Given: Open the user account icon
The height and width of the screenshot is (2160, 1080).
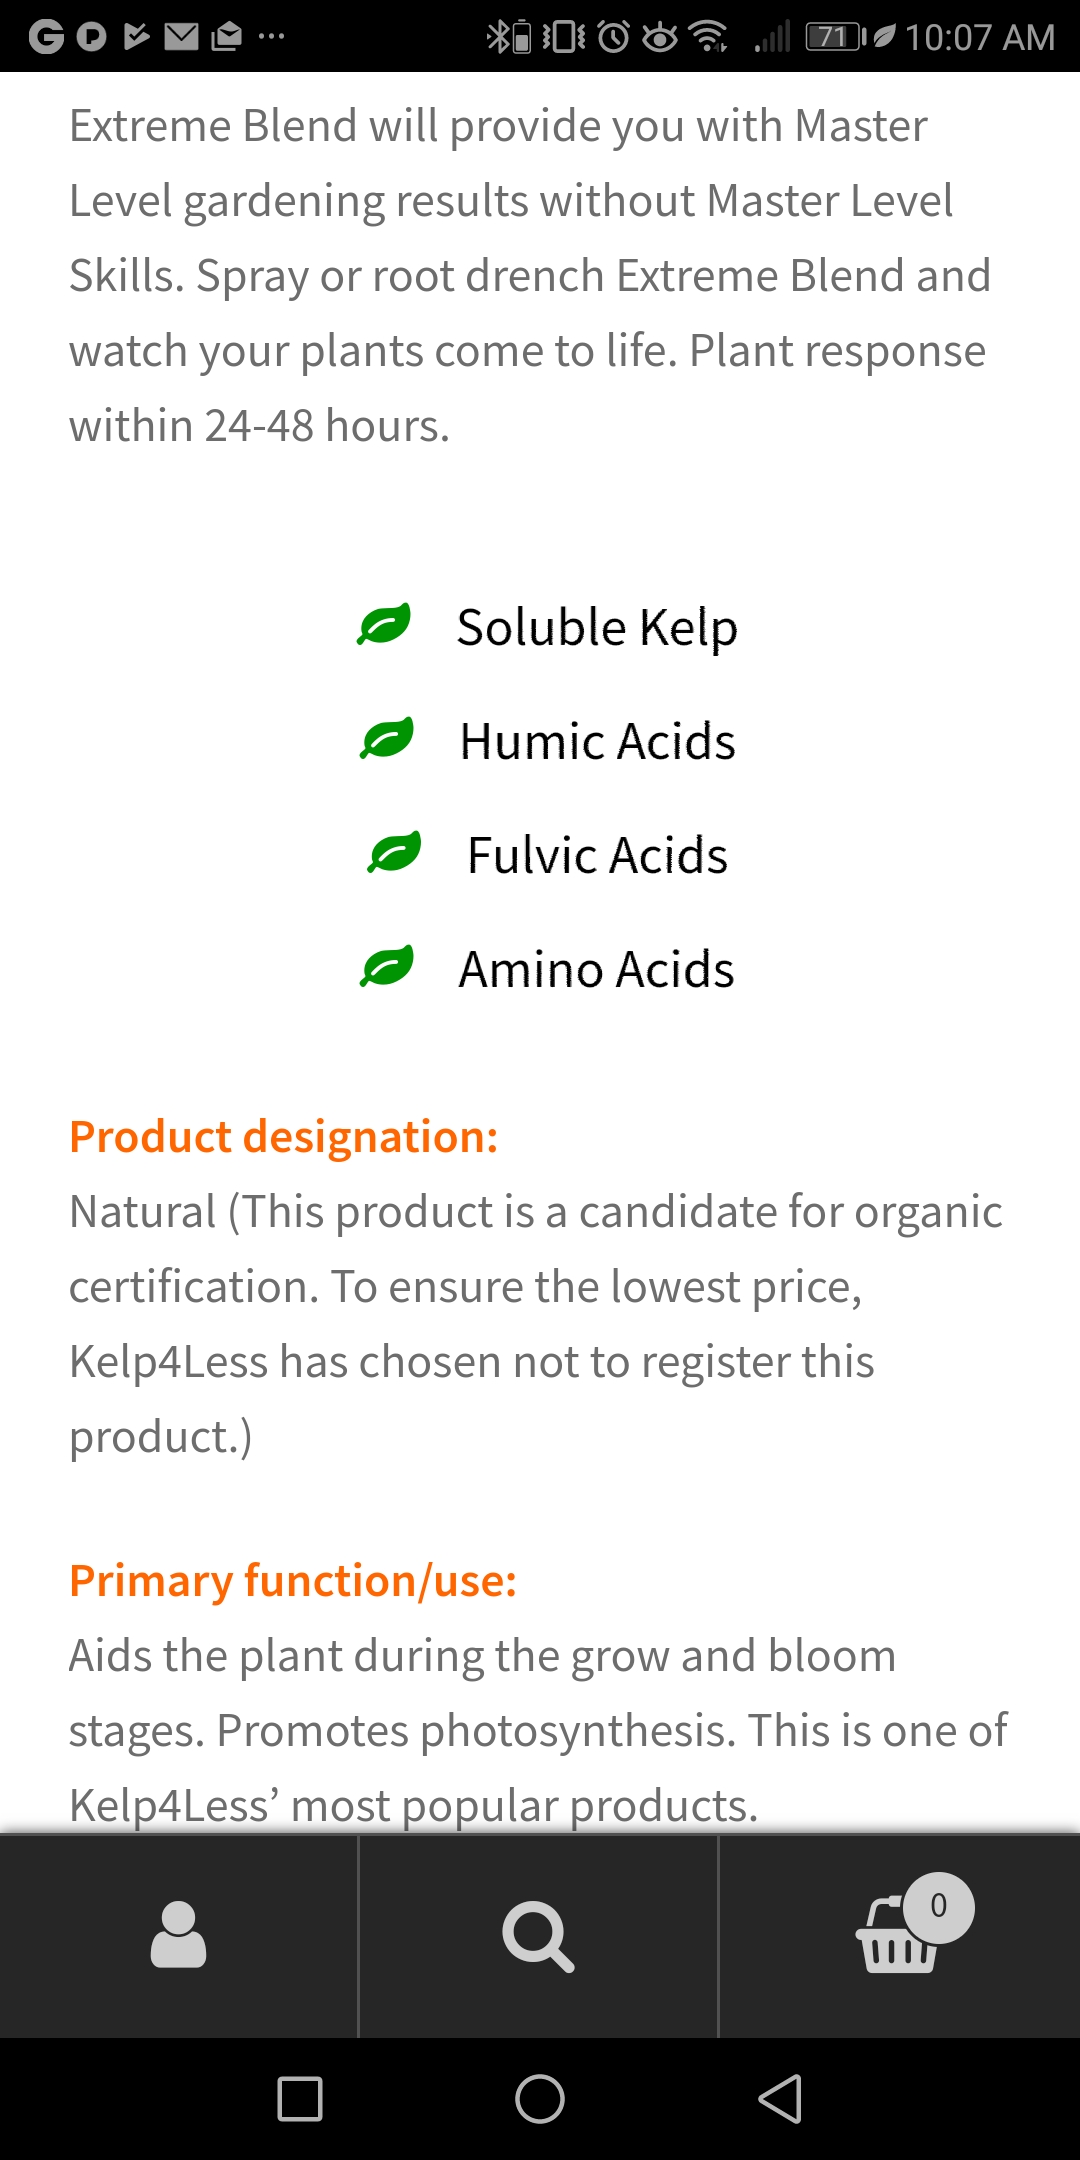Looking at the screenshot, I should [178, 1936].
